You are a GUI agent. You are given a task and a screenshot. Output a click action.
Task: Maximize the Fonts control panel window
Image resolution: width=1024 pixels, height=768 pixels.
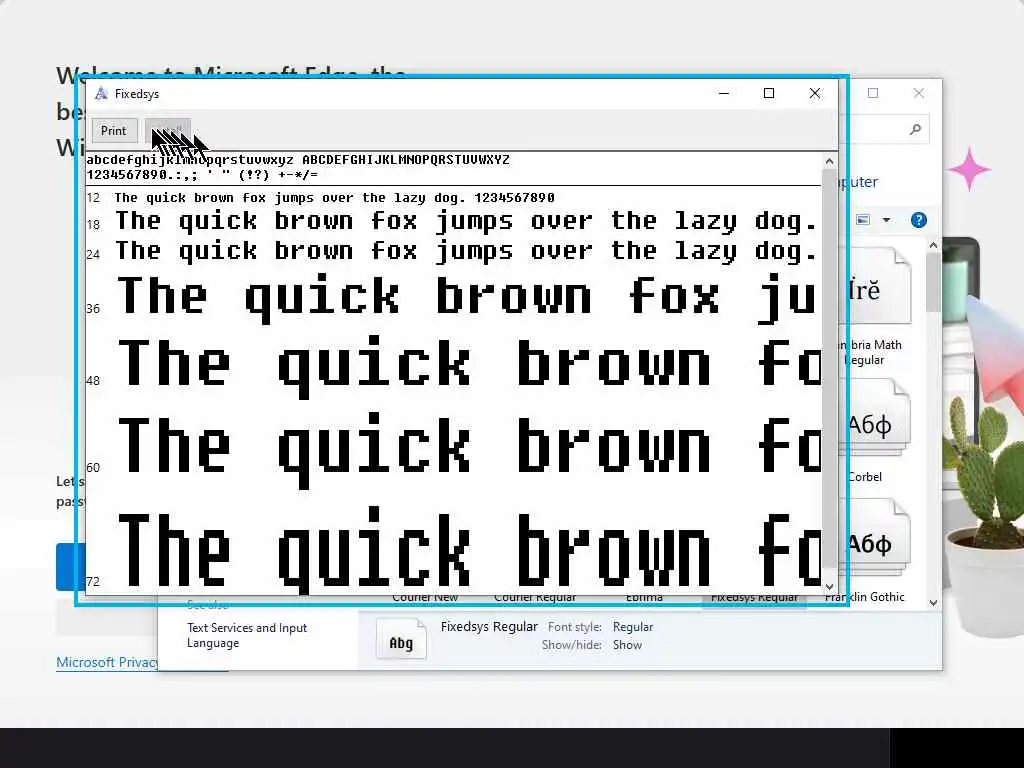pyautogui.click(x=873, y=93)
